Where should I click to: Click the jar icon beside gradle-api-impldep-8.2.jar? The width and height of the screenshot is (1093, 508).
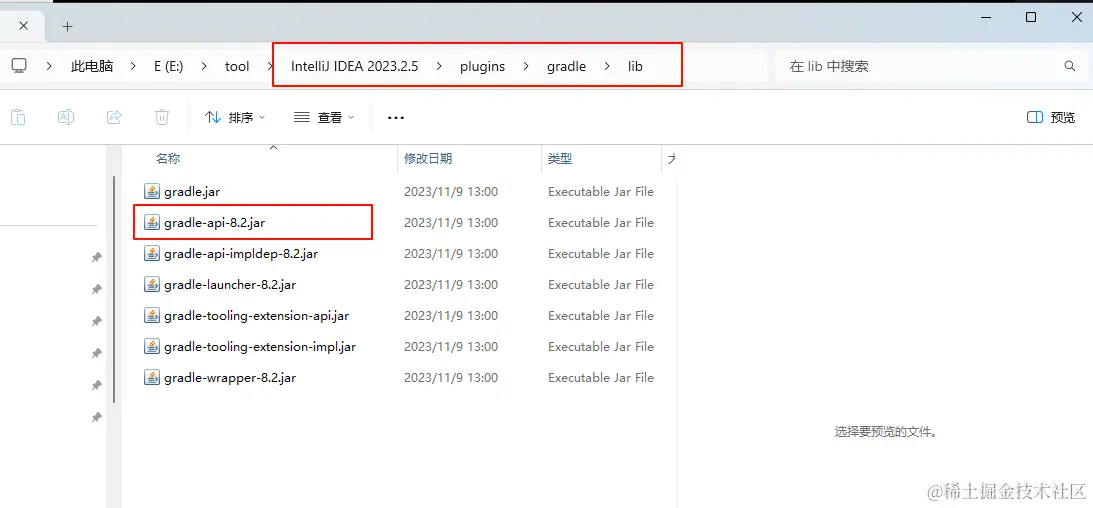coord(152,254)
